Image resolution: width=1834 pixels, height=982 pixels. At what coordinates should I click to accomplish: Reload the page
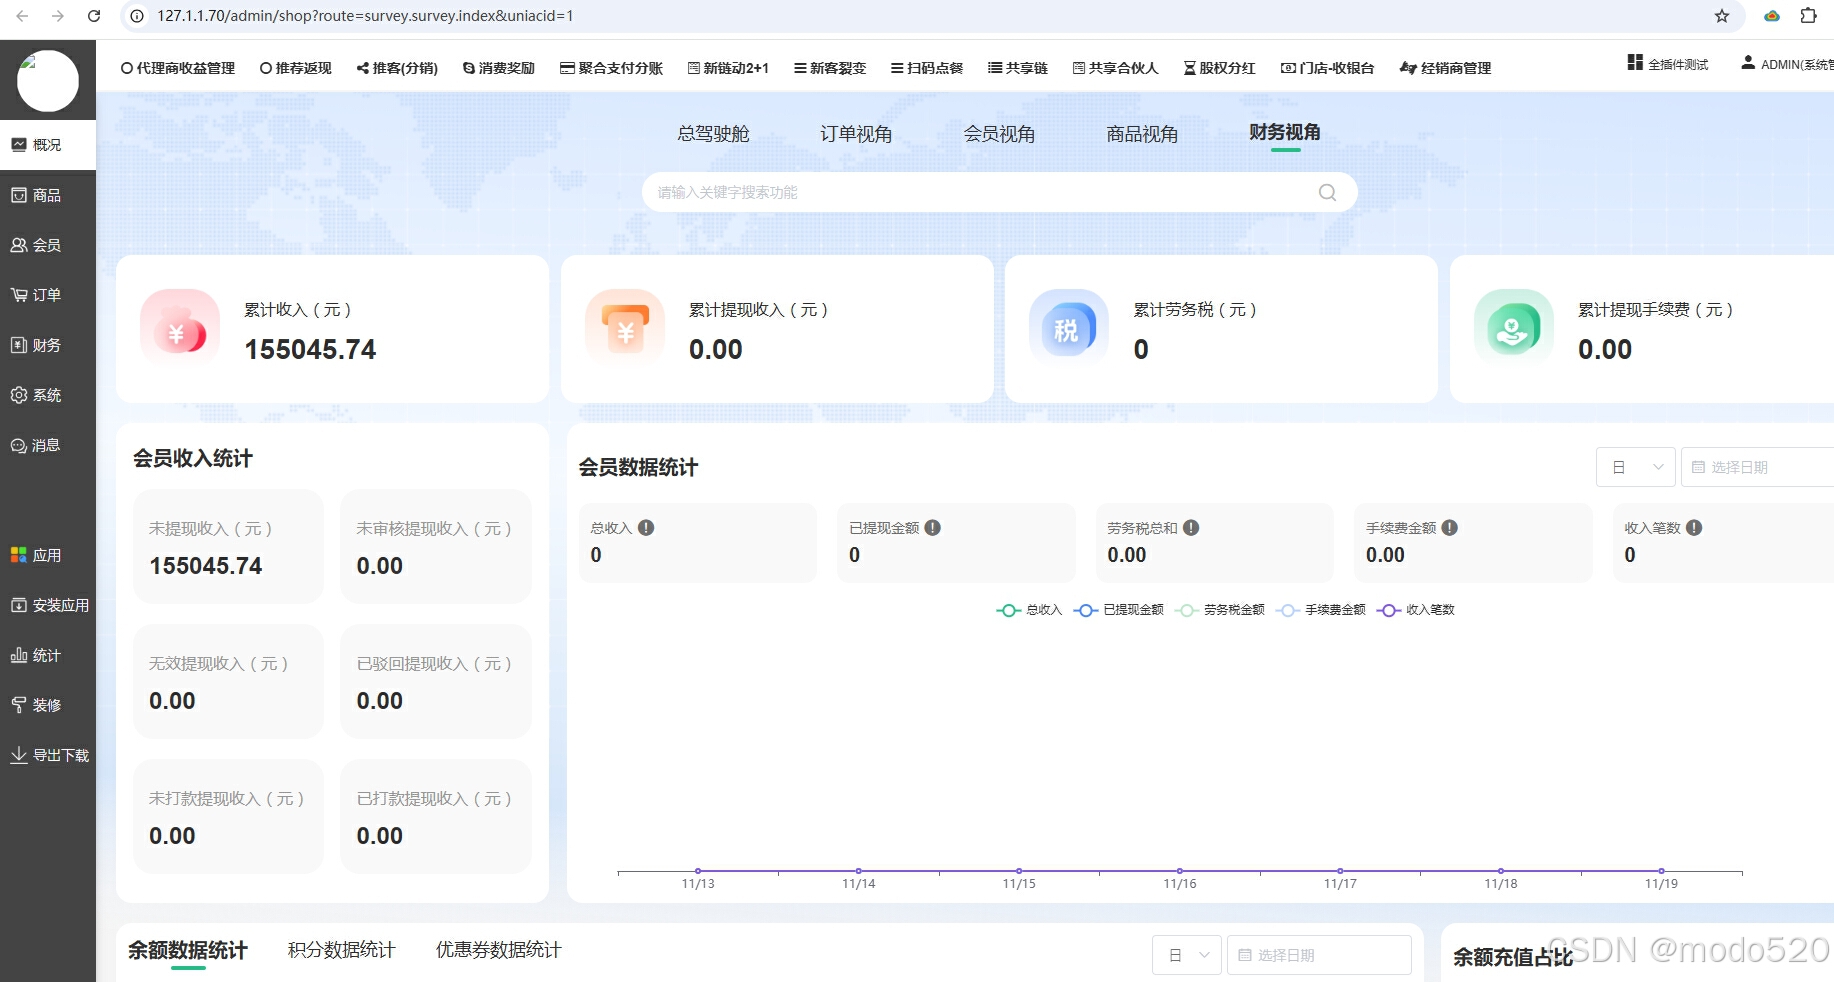coord(94,16)
